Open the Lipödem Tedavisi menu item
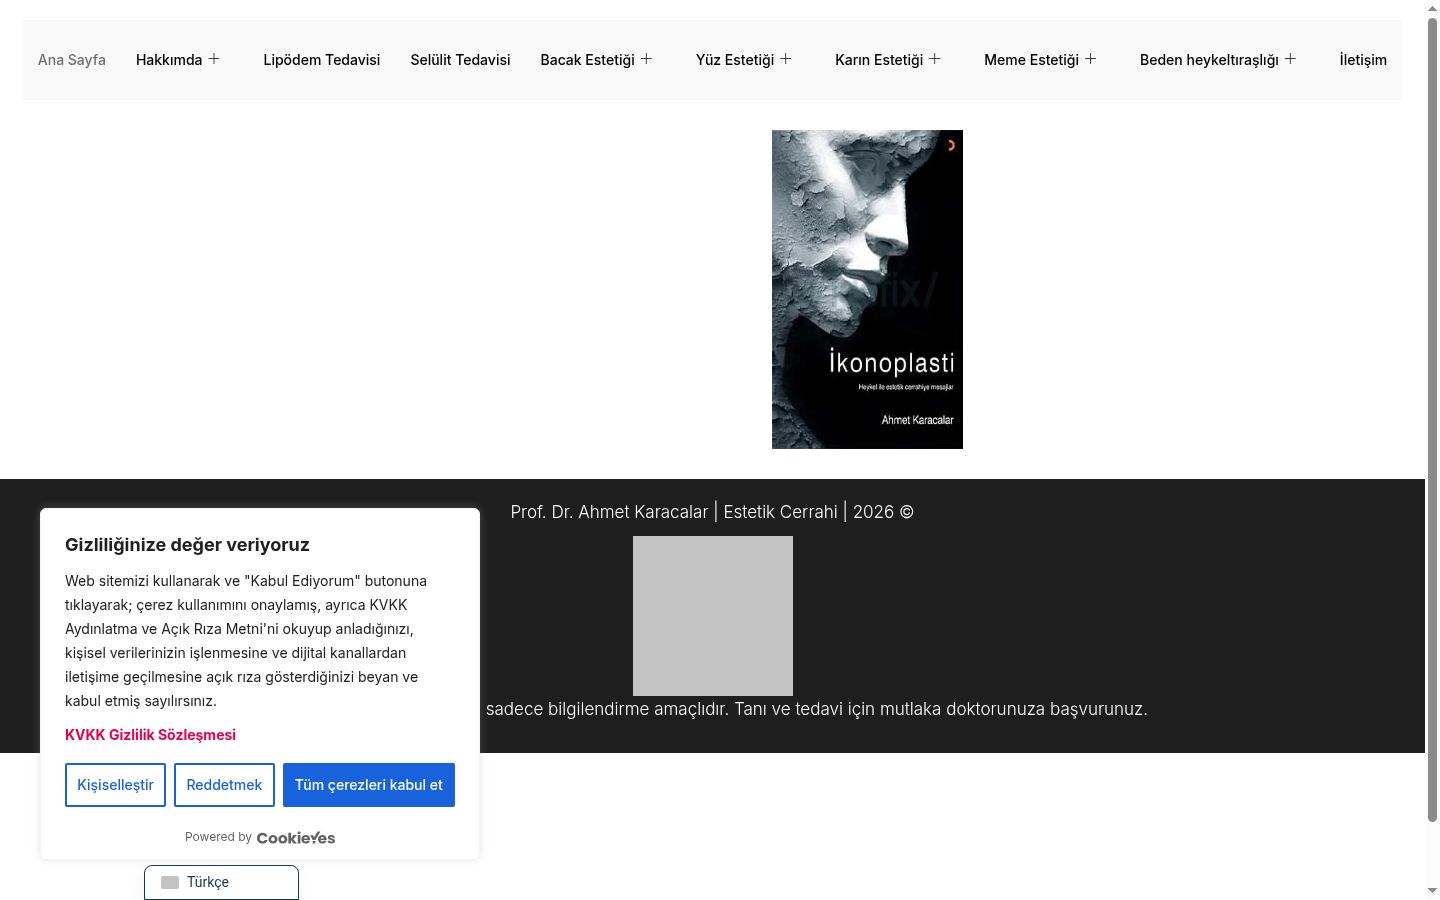The height and width of the screenshot is (900, 1440). (x=322, y=60)
